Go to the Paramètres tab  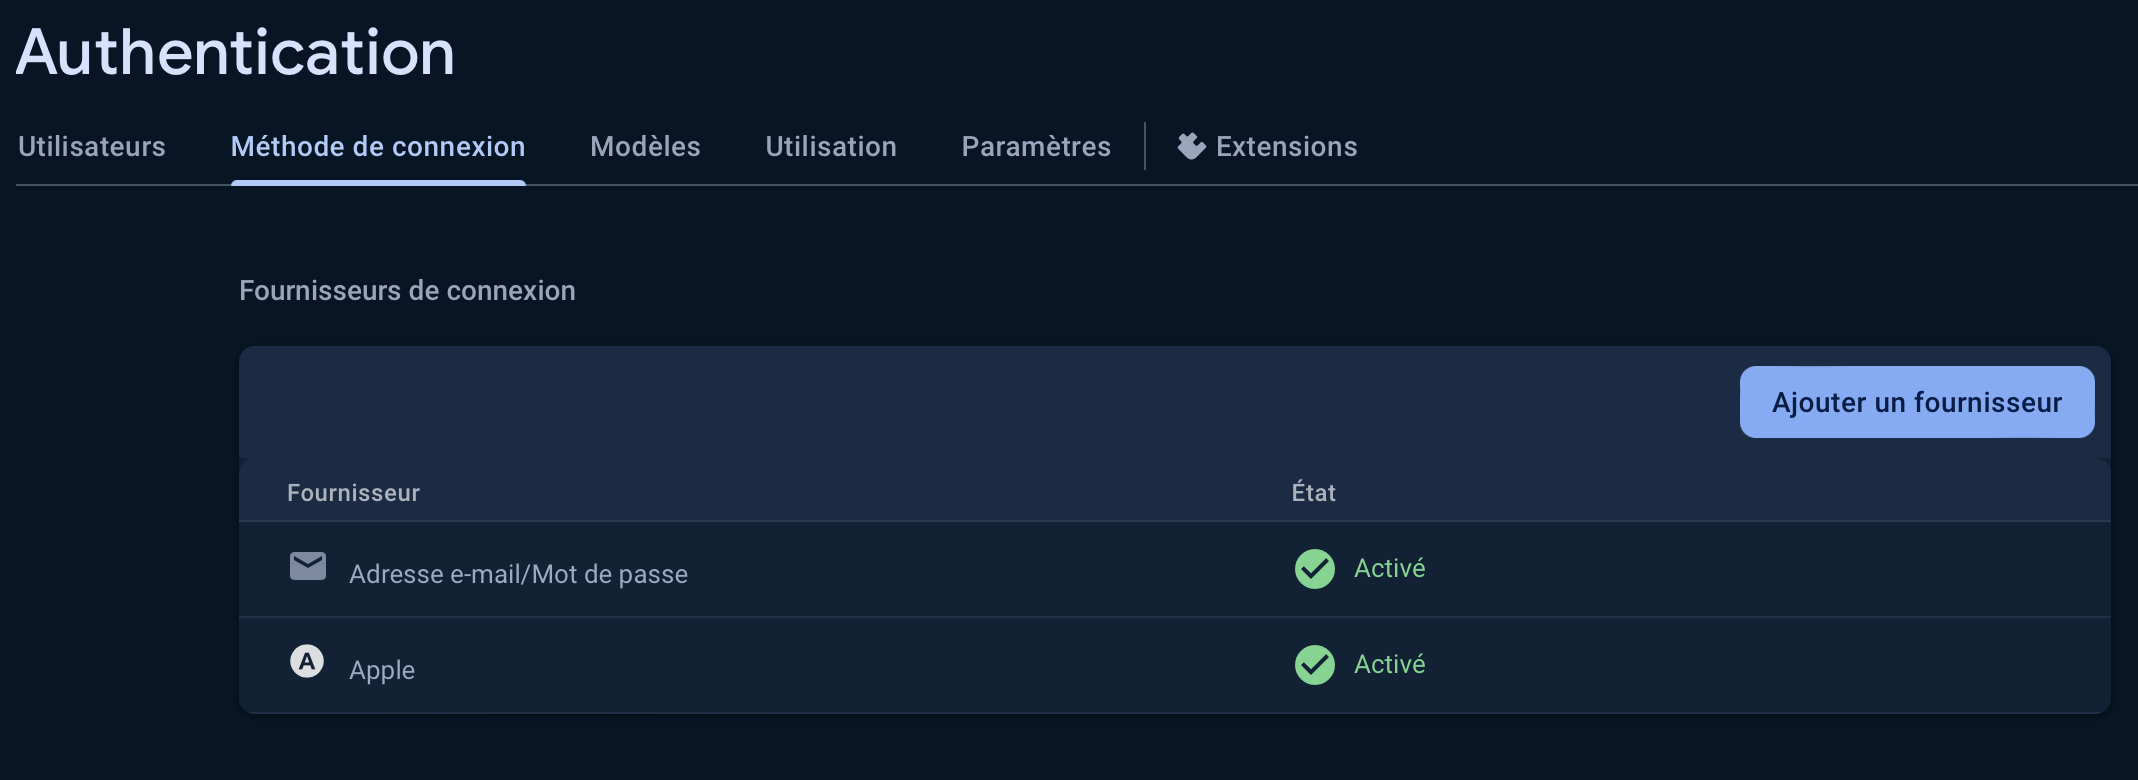1036,147
